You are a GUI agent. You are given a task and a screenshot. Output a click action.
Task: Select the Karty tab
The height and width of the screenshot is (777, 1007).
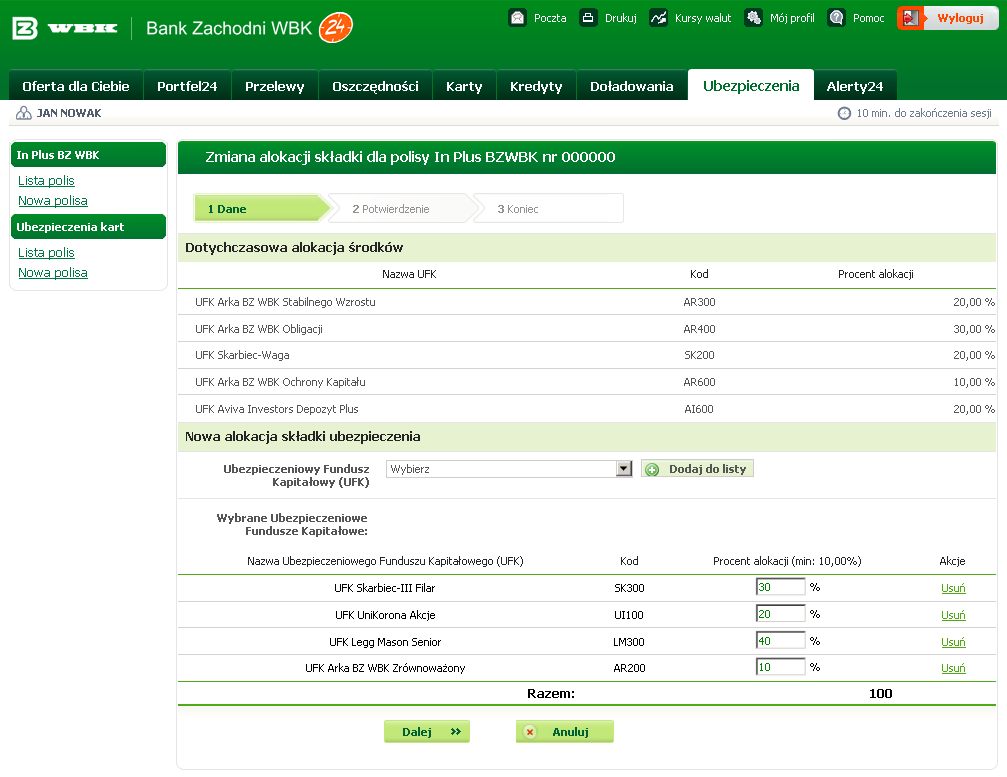pyautogui.click(x=464, y=86)
